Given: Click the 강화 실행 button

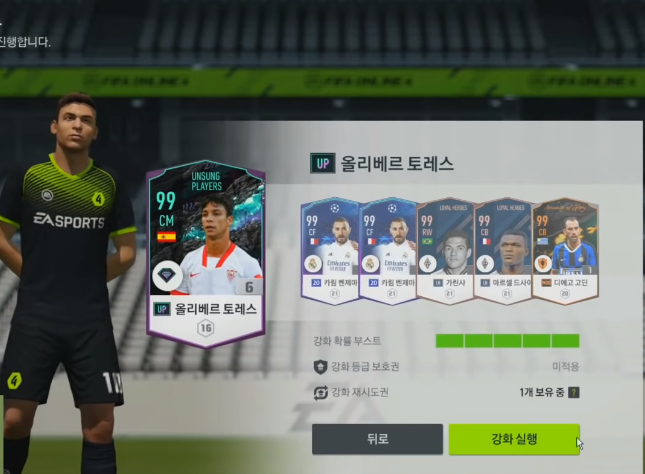Looking at the screenshot, I should tap(514, 439).
